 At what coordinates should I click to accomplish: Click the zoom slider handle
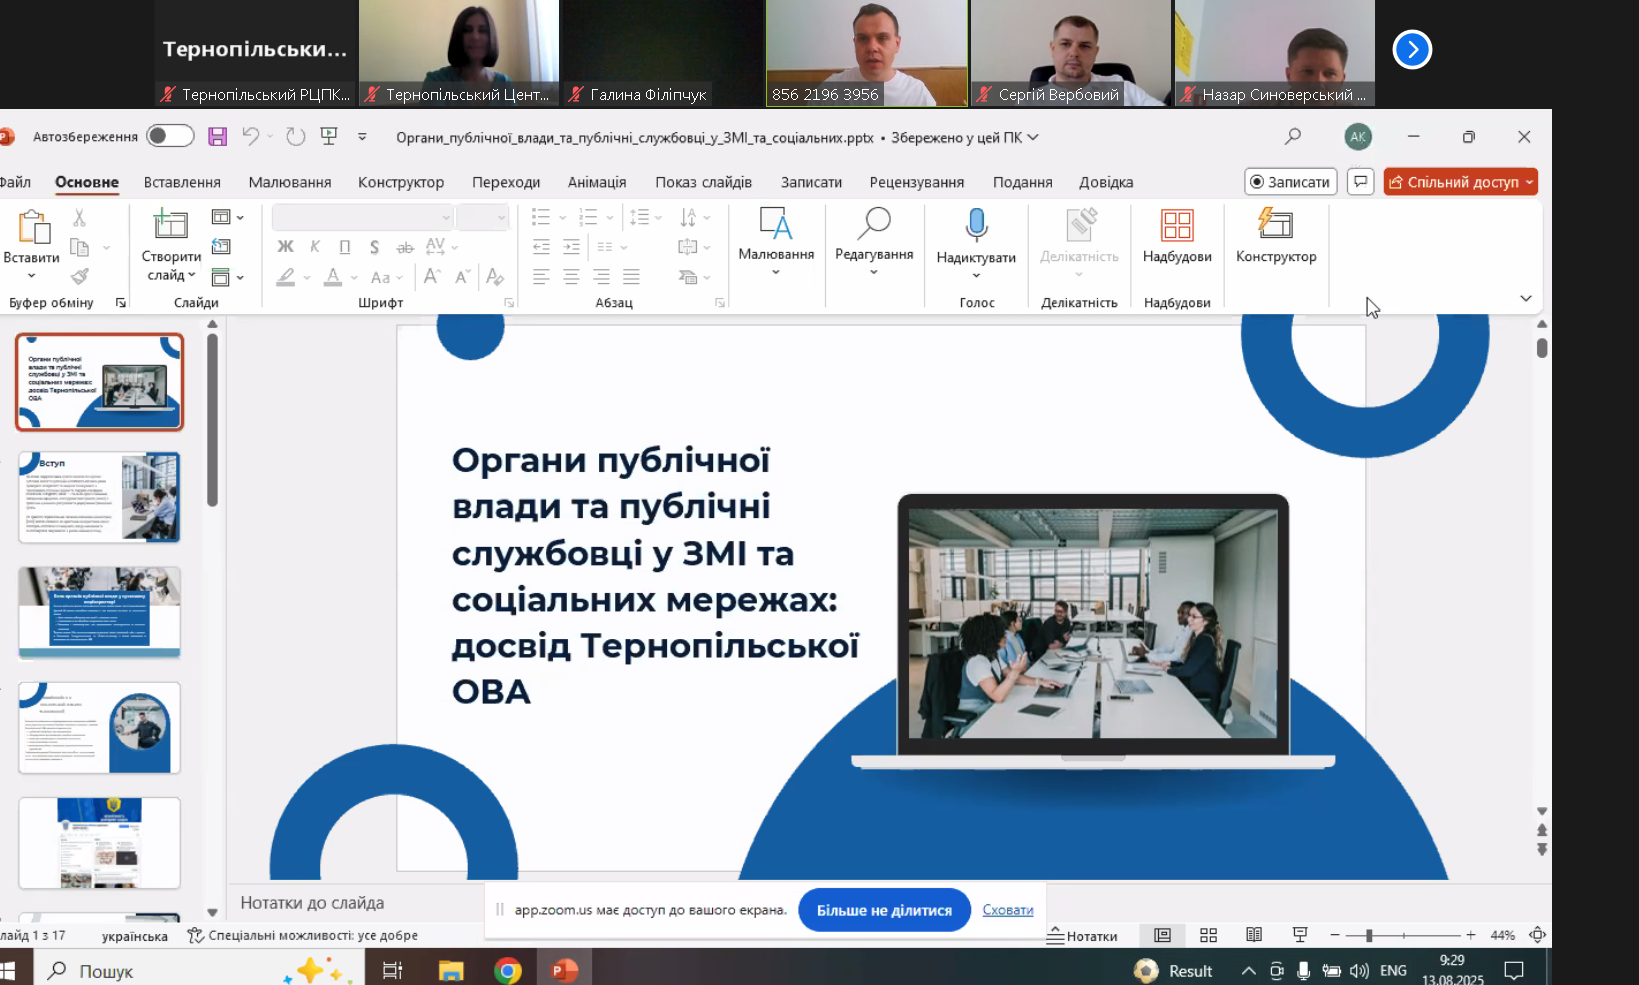click(x=1369, y=935)
